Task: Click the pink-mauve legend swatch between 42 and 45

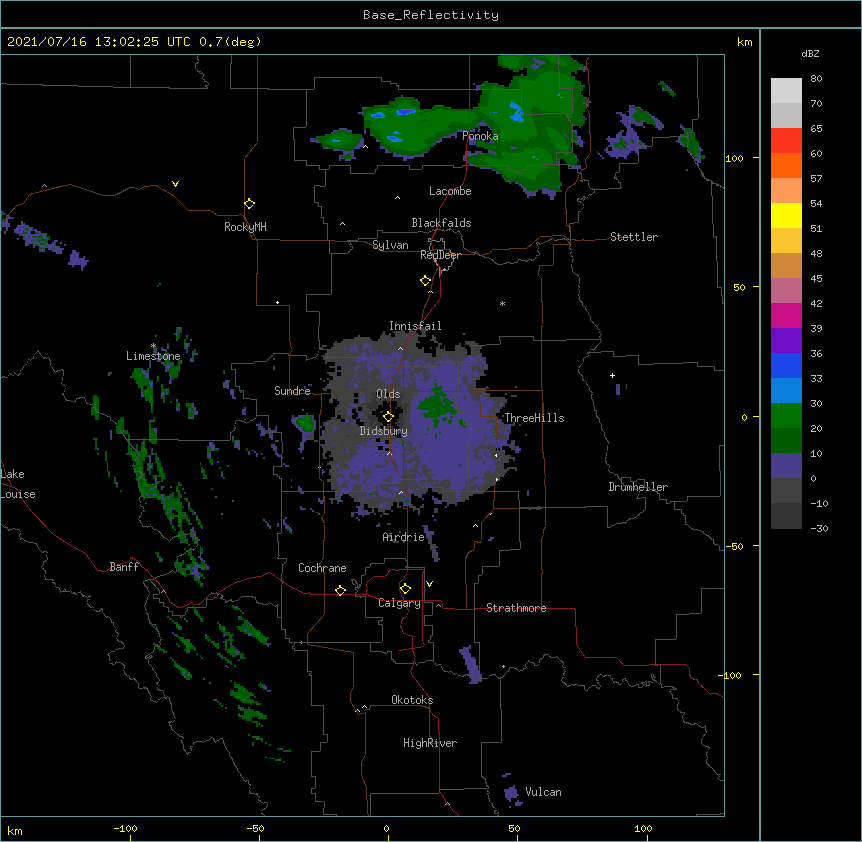Action: point(786,291)
